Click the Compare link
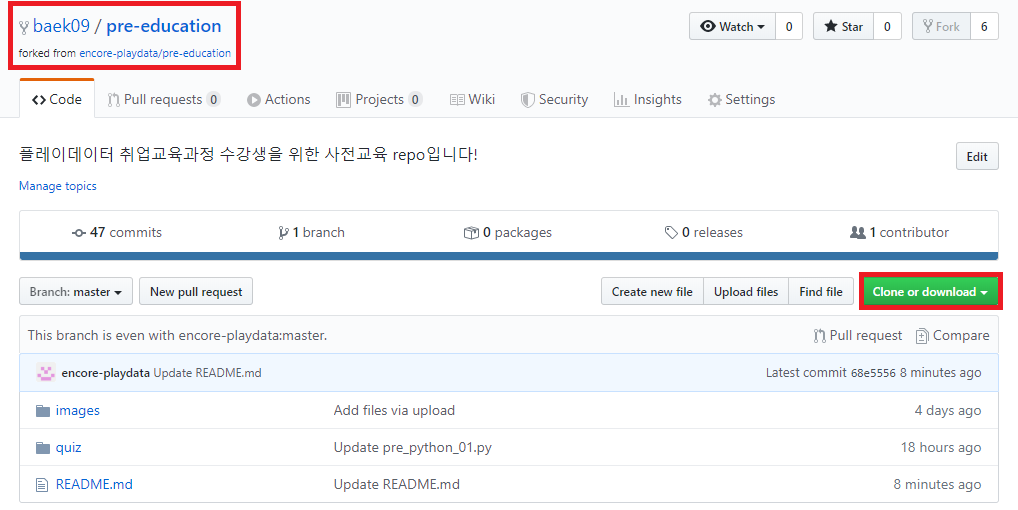1018x510 pixels. pos(952,335)
